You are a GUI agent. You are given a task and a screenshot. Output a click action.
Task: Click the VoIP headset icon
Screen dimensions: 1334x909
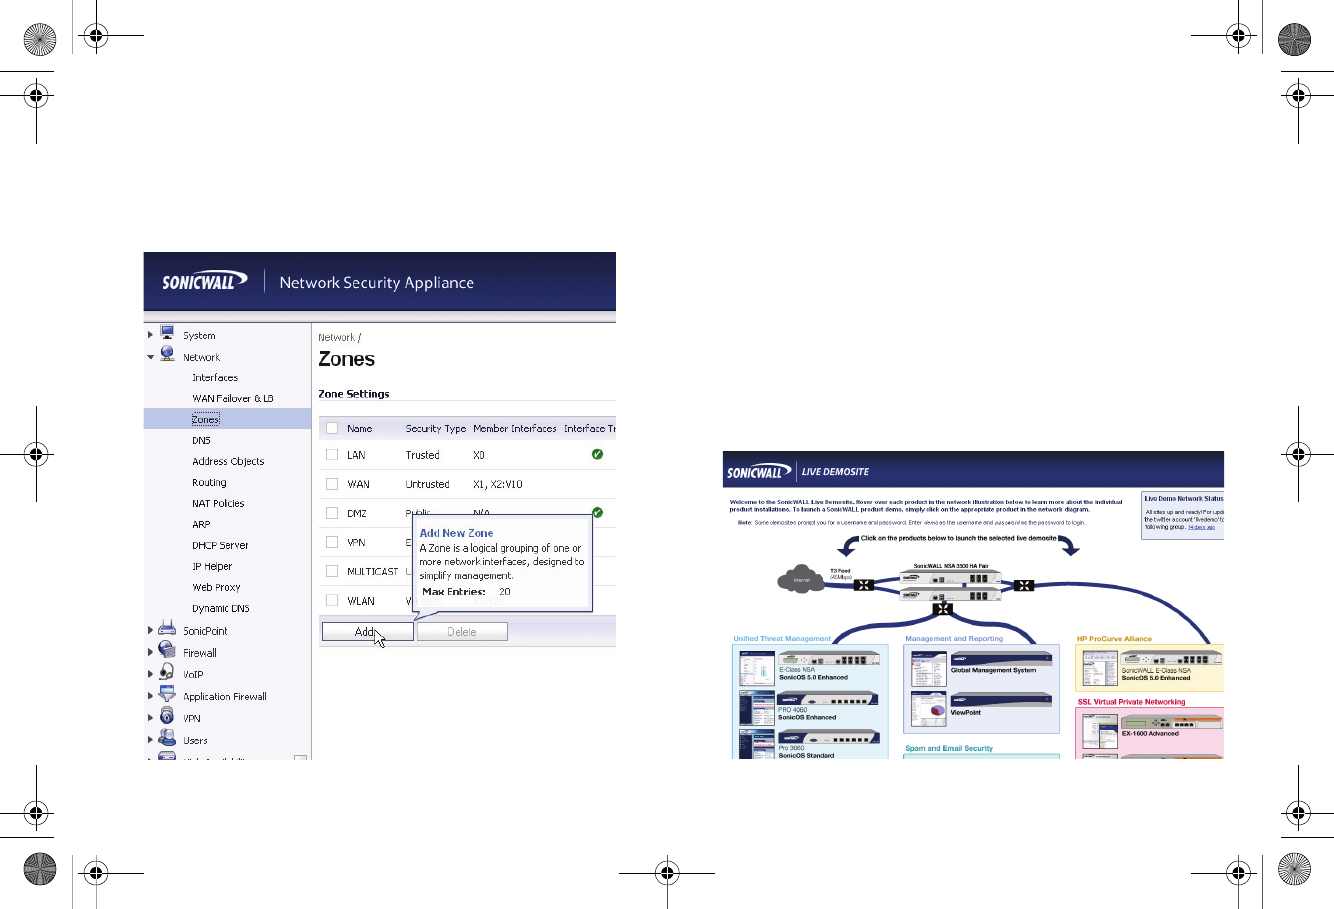pos(167,673)
